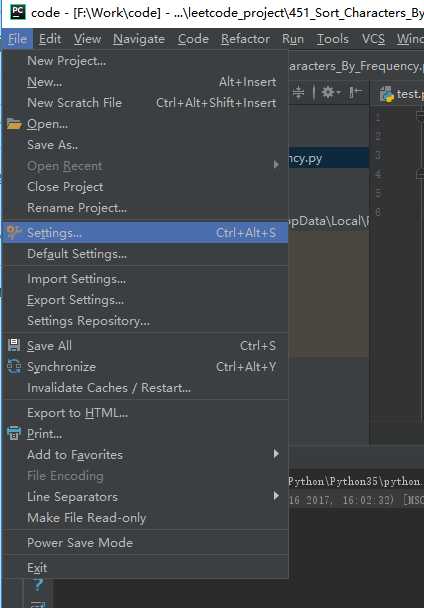Switch to the test.py editor tab

[x=400, y=93]
